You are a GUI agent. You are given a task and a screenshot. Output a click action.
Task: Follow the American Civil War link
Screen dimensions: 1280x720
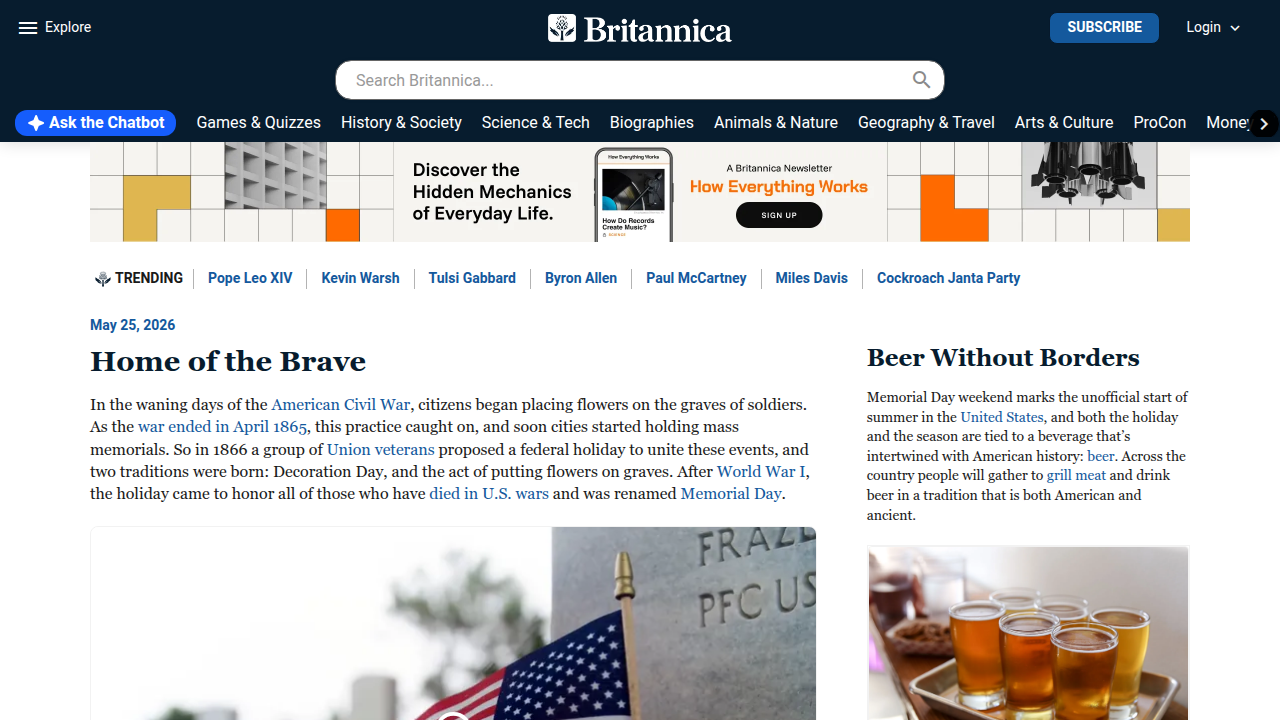[341, 405]
